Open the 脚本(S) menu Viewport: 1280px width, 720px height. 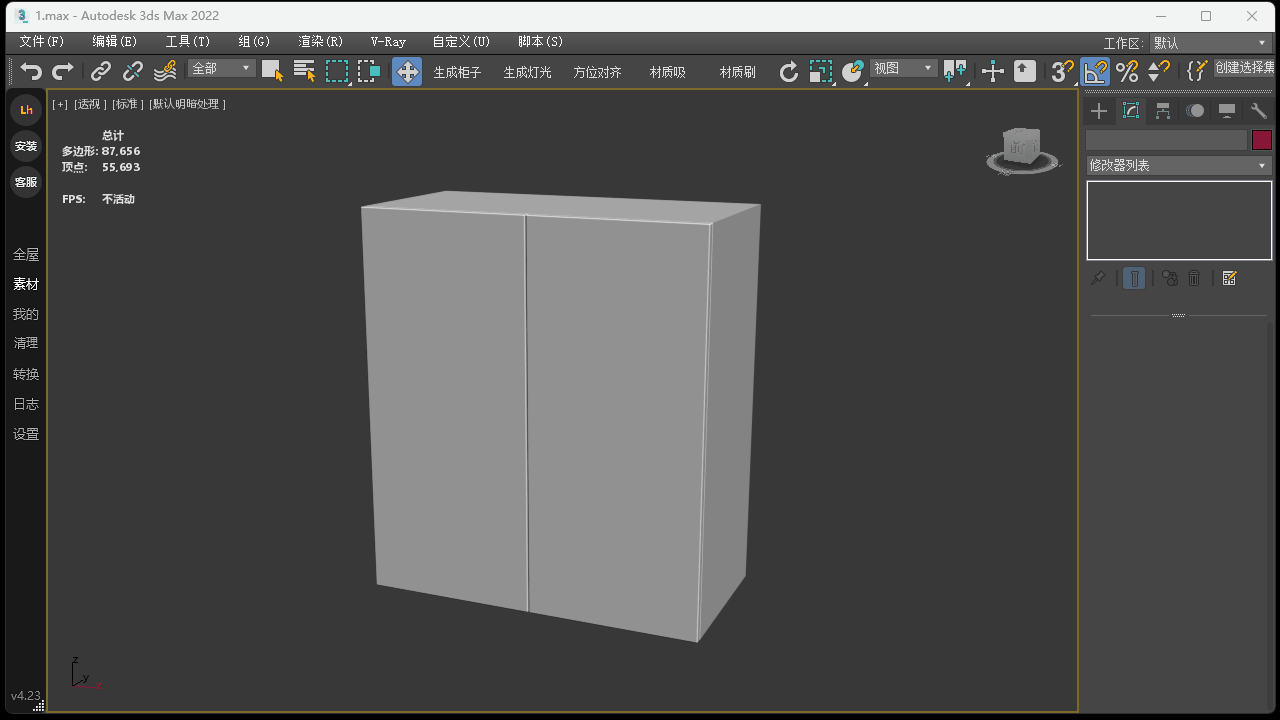(x=540, y=42)
